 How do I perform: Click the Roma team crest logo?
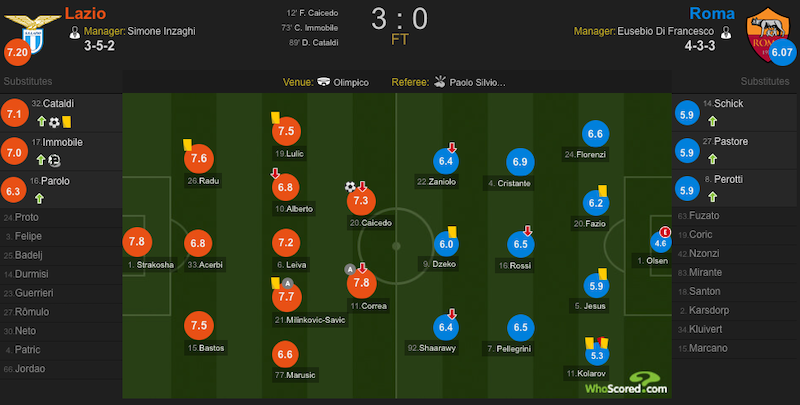766,34
